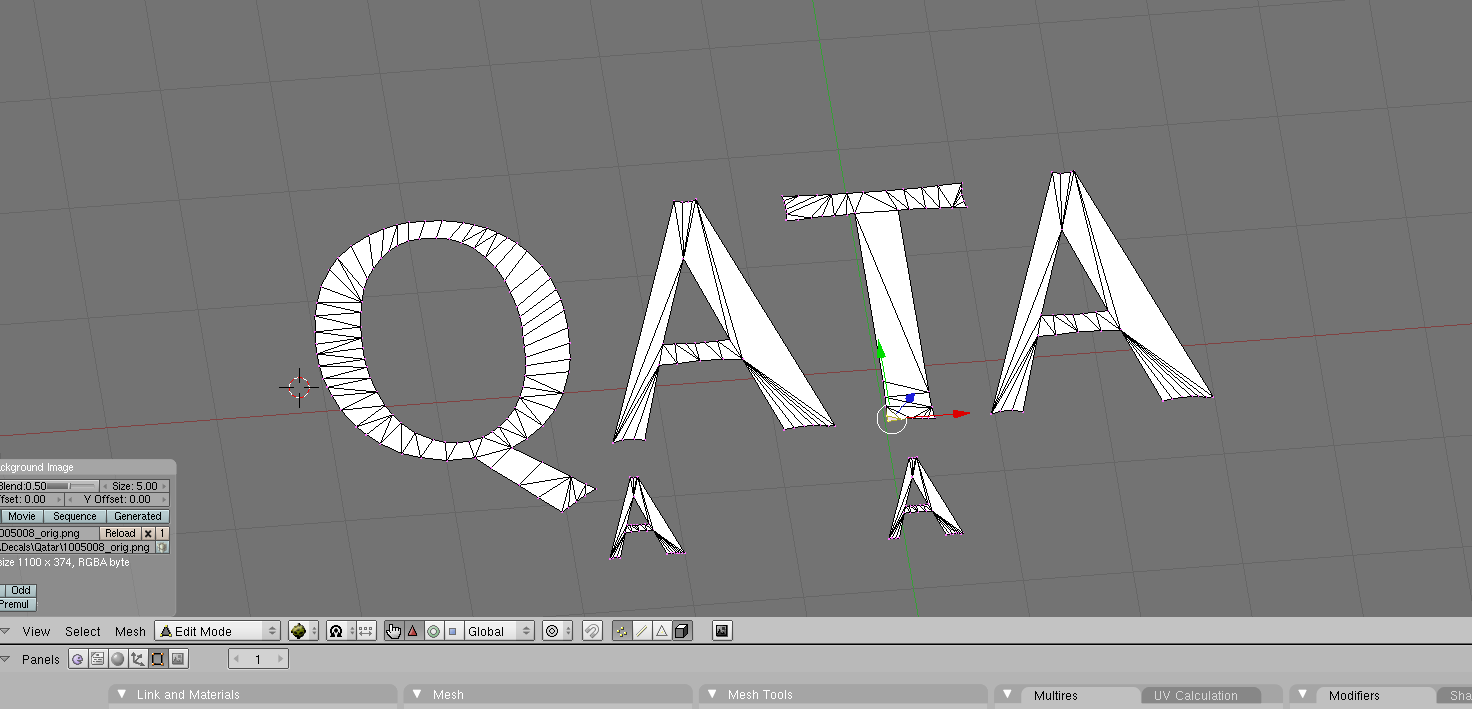Toggle occlude background geometry cube
Viewport: 1472px width, 709px height.
[681, 631]
